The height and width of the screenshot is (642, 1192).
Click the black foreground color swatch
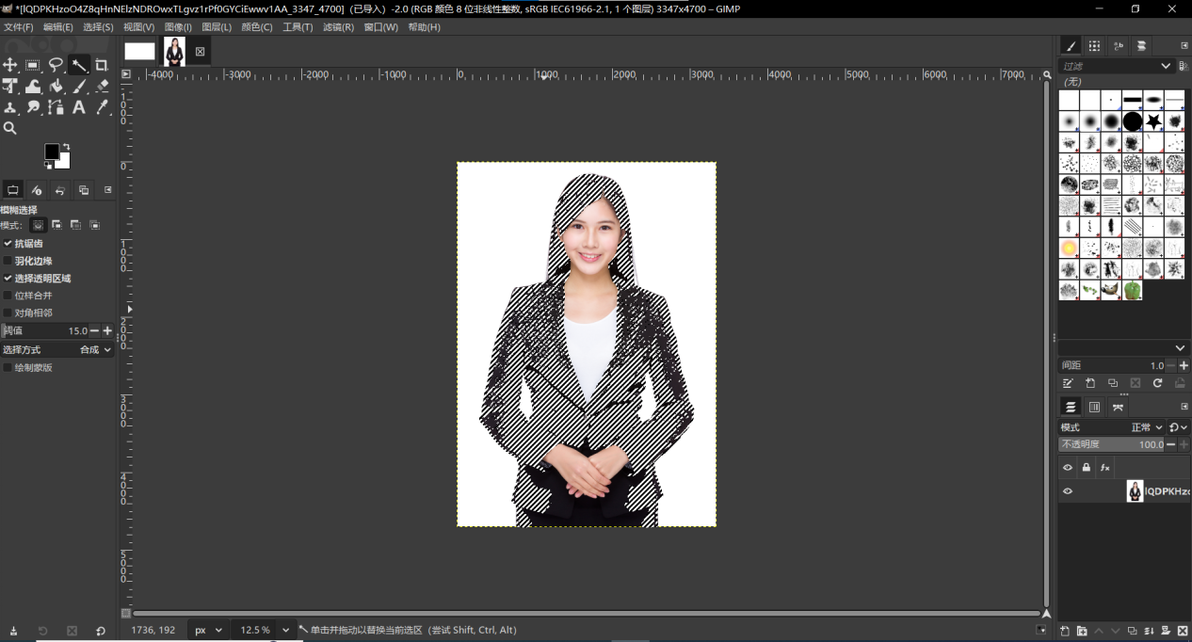(x=52, y=152)
